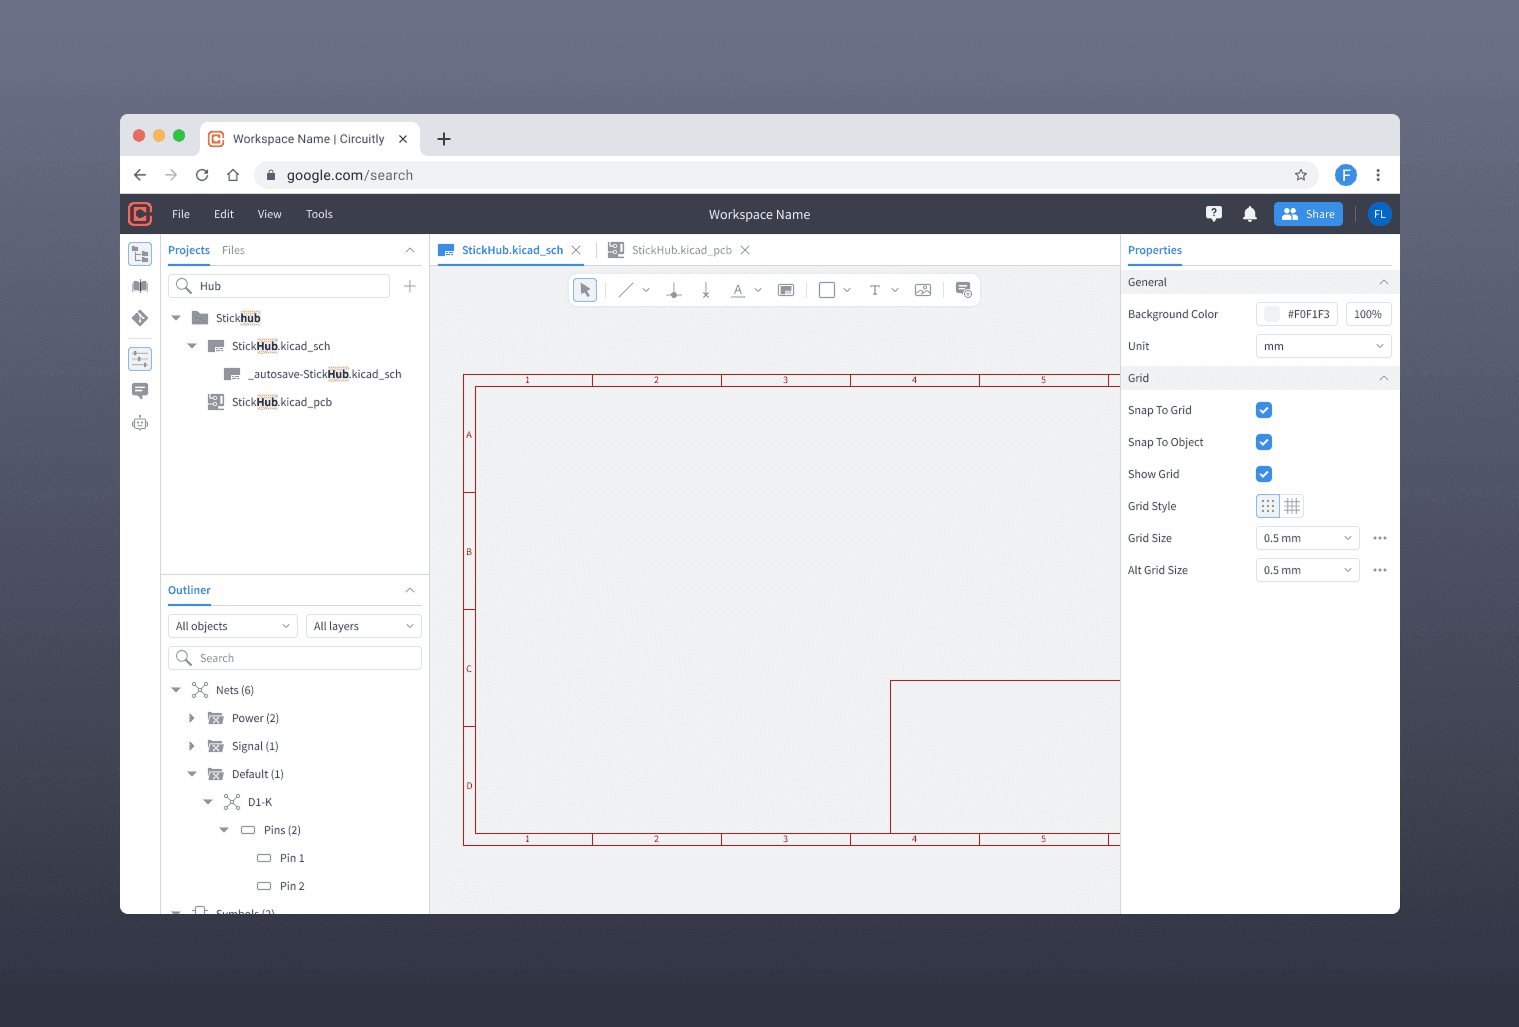
Task: Open wire tool options dropdown arrow
Action: point(646,290)
